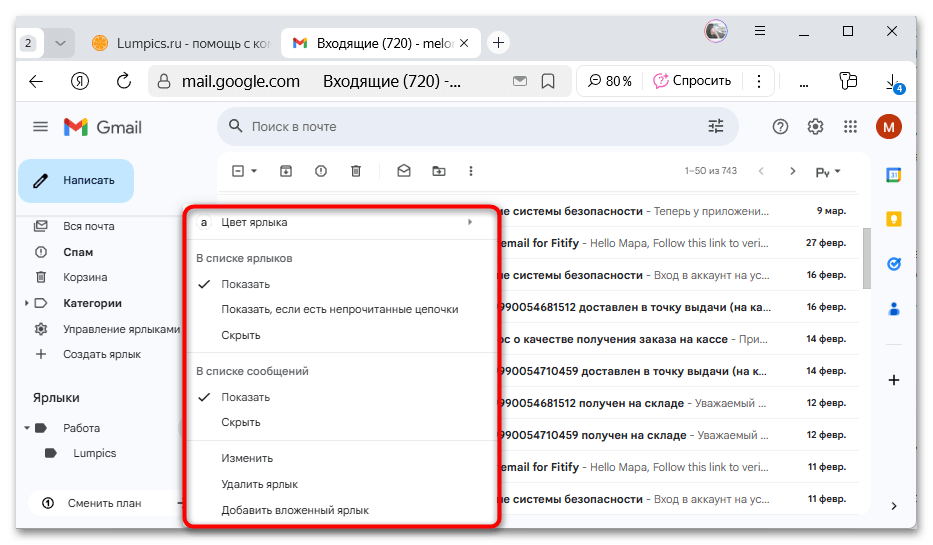The height and width of the screenshot is (545, 933).
Task: Open browser downloads icon
Action: [894, 83]
